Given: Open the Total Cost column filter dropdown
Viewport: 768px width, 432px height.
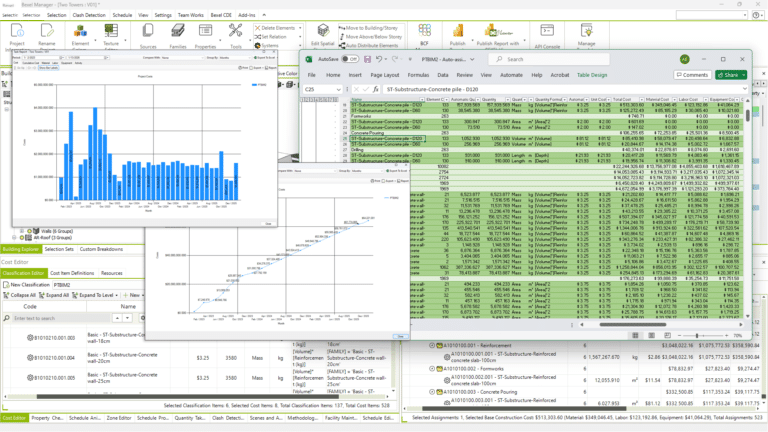Looking at the screenshot, I should coord(642,99).
